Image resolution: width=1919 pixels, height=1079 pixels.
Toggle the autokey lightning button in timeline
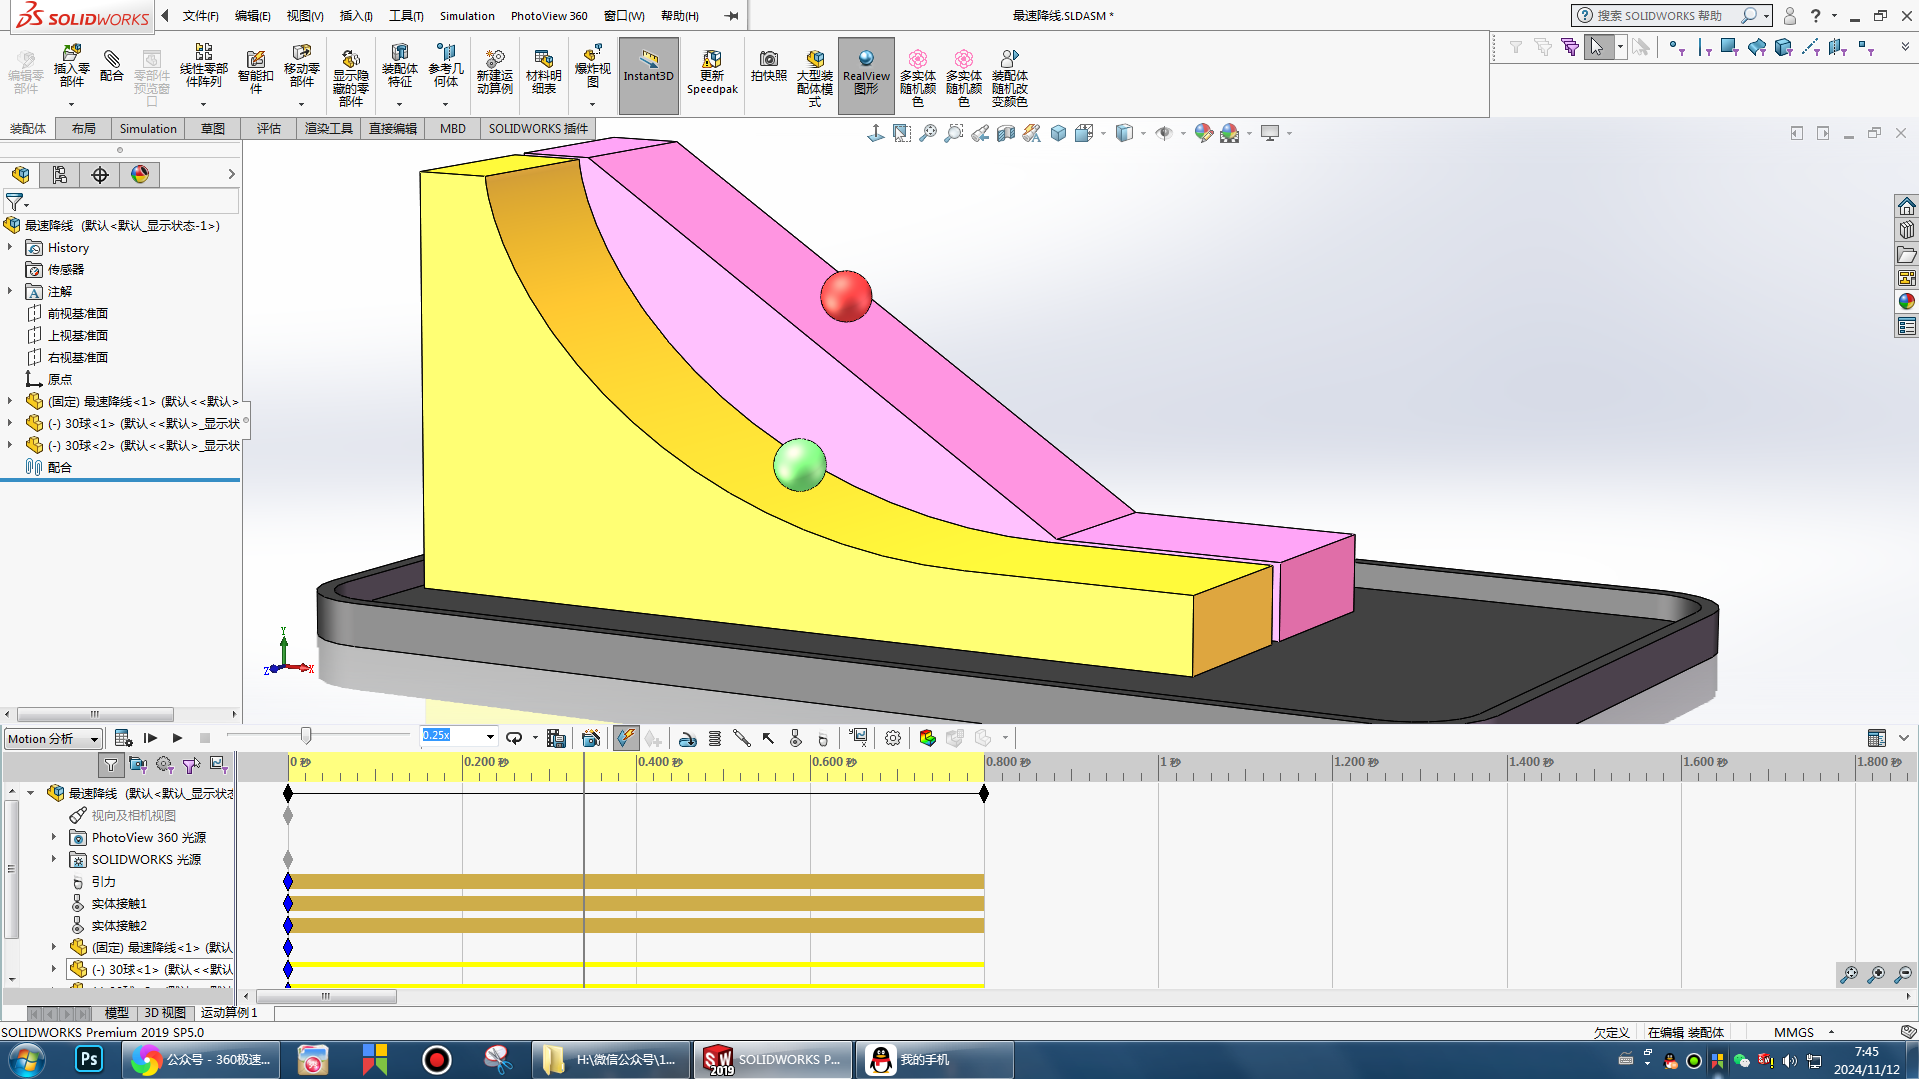pyautogui.click(x=625, y=738)
